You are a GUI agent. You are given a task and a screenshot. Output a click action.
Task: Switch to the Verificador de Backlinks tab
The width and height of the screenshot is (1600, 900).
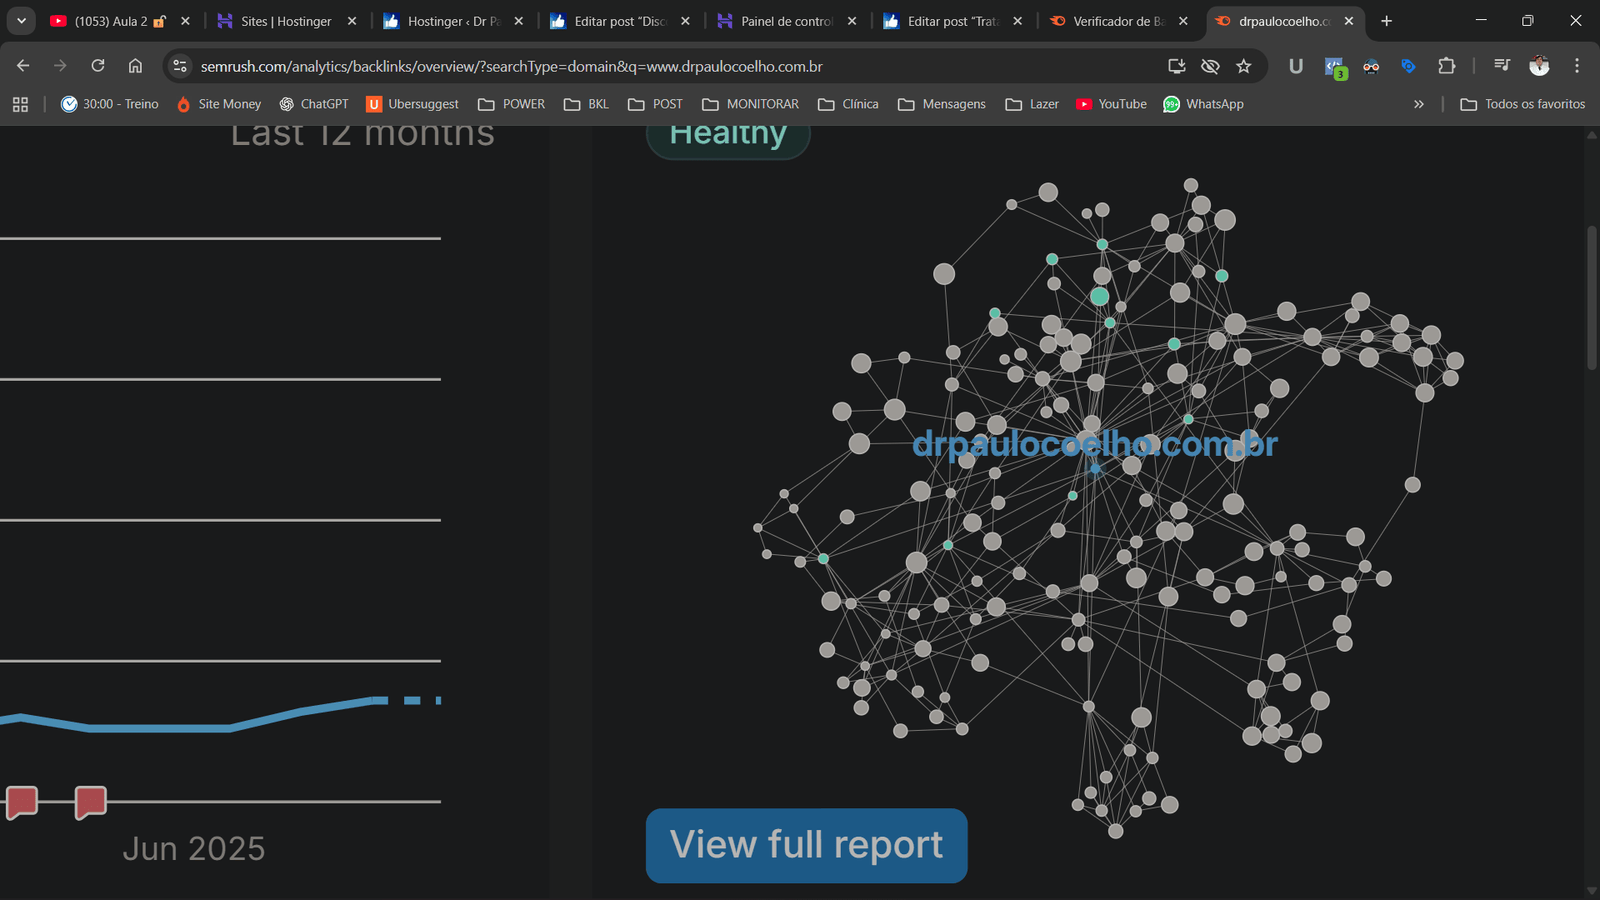click(x=1117, y=21)
